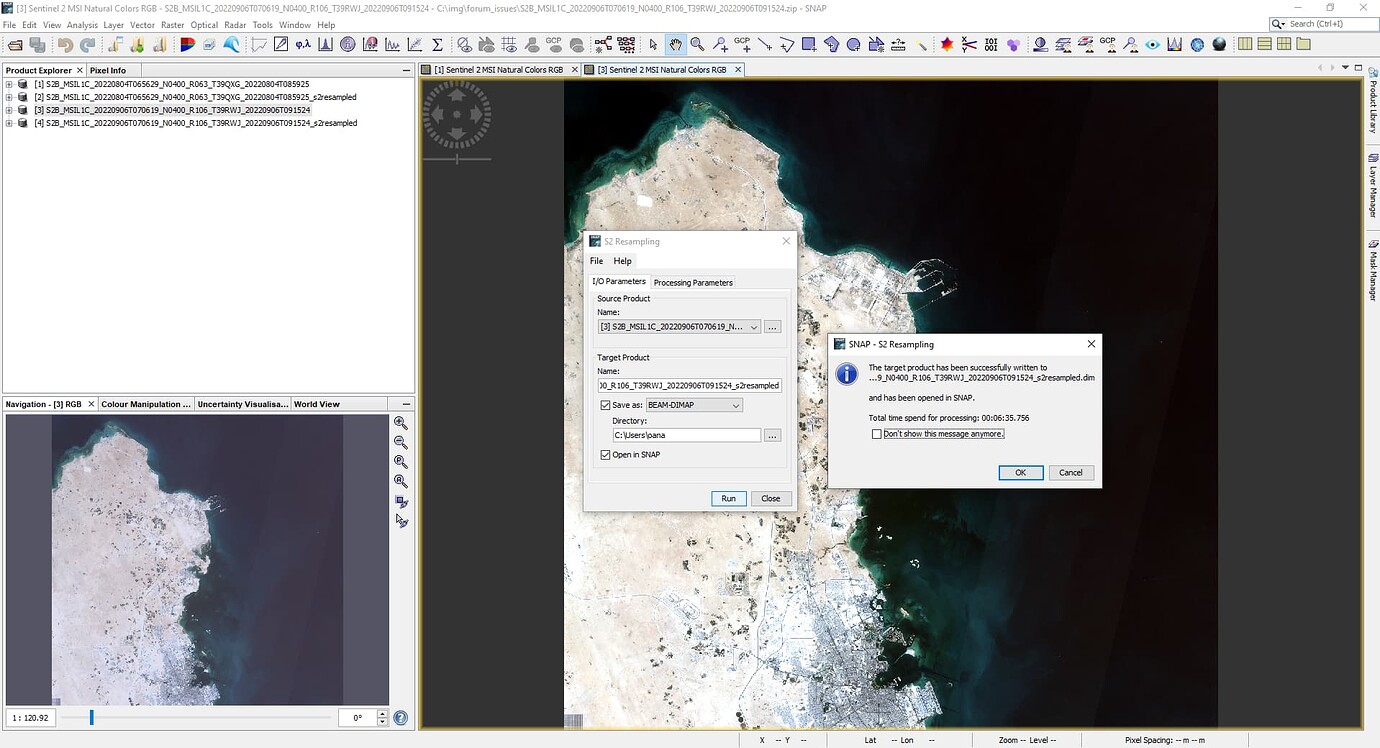Viewport: 1380px width, 748px height.
Task: Uncheck the Open in SNAP checkbox
Action: click(605, 454)
